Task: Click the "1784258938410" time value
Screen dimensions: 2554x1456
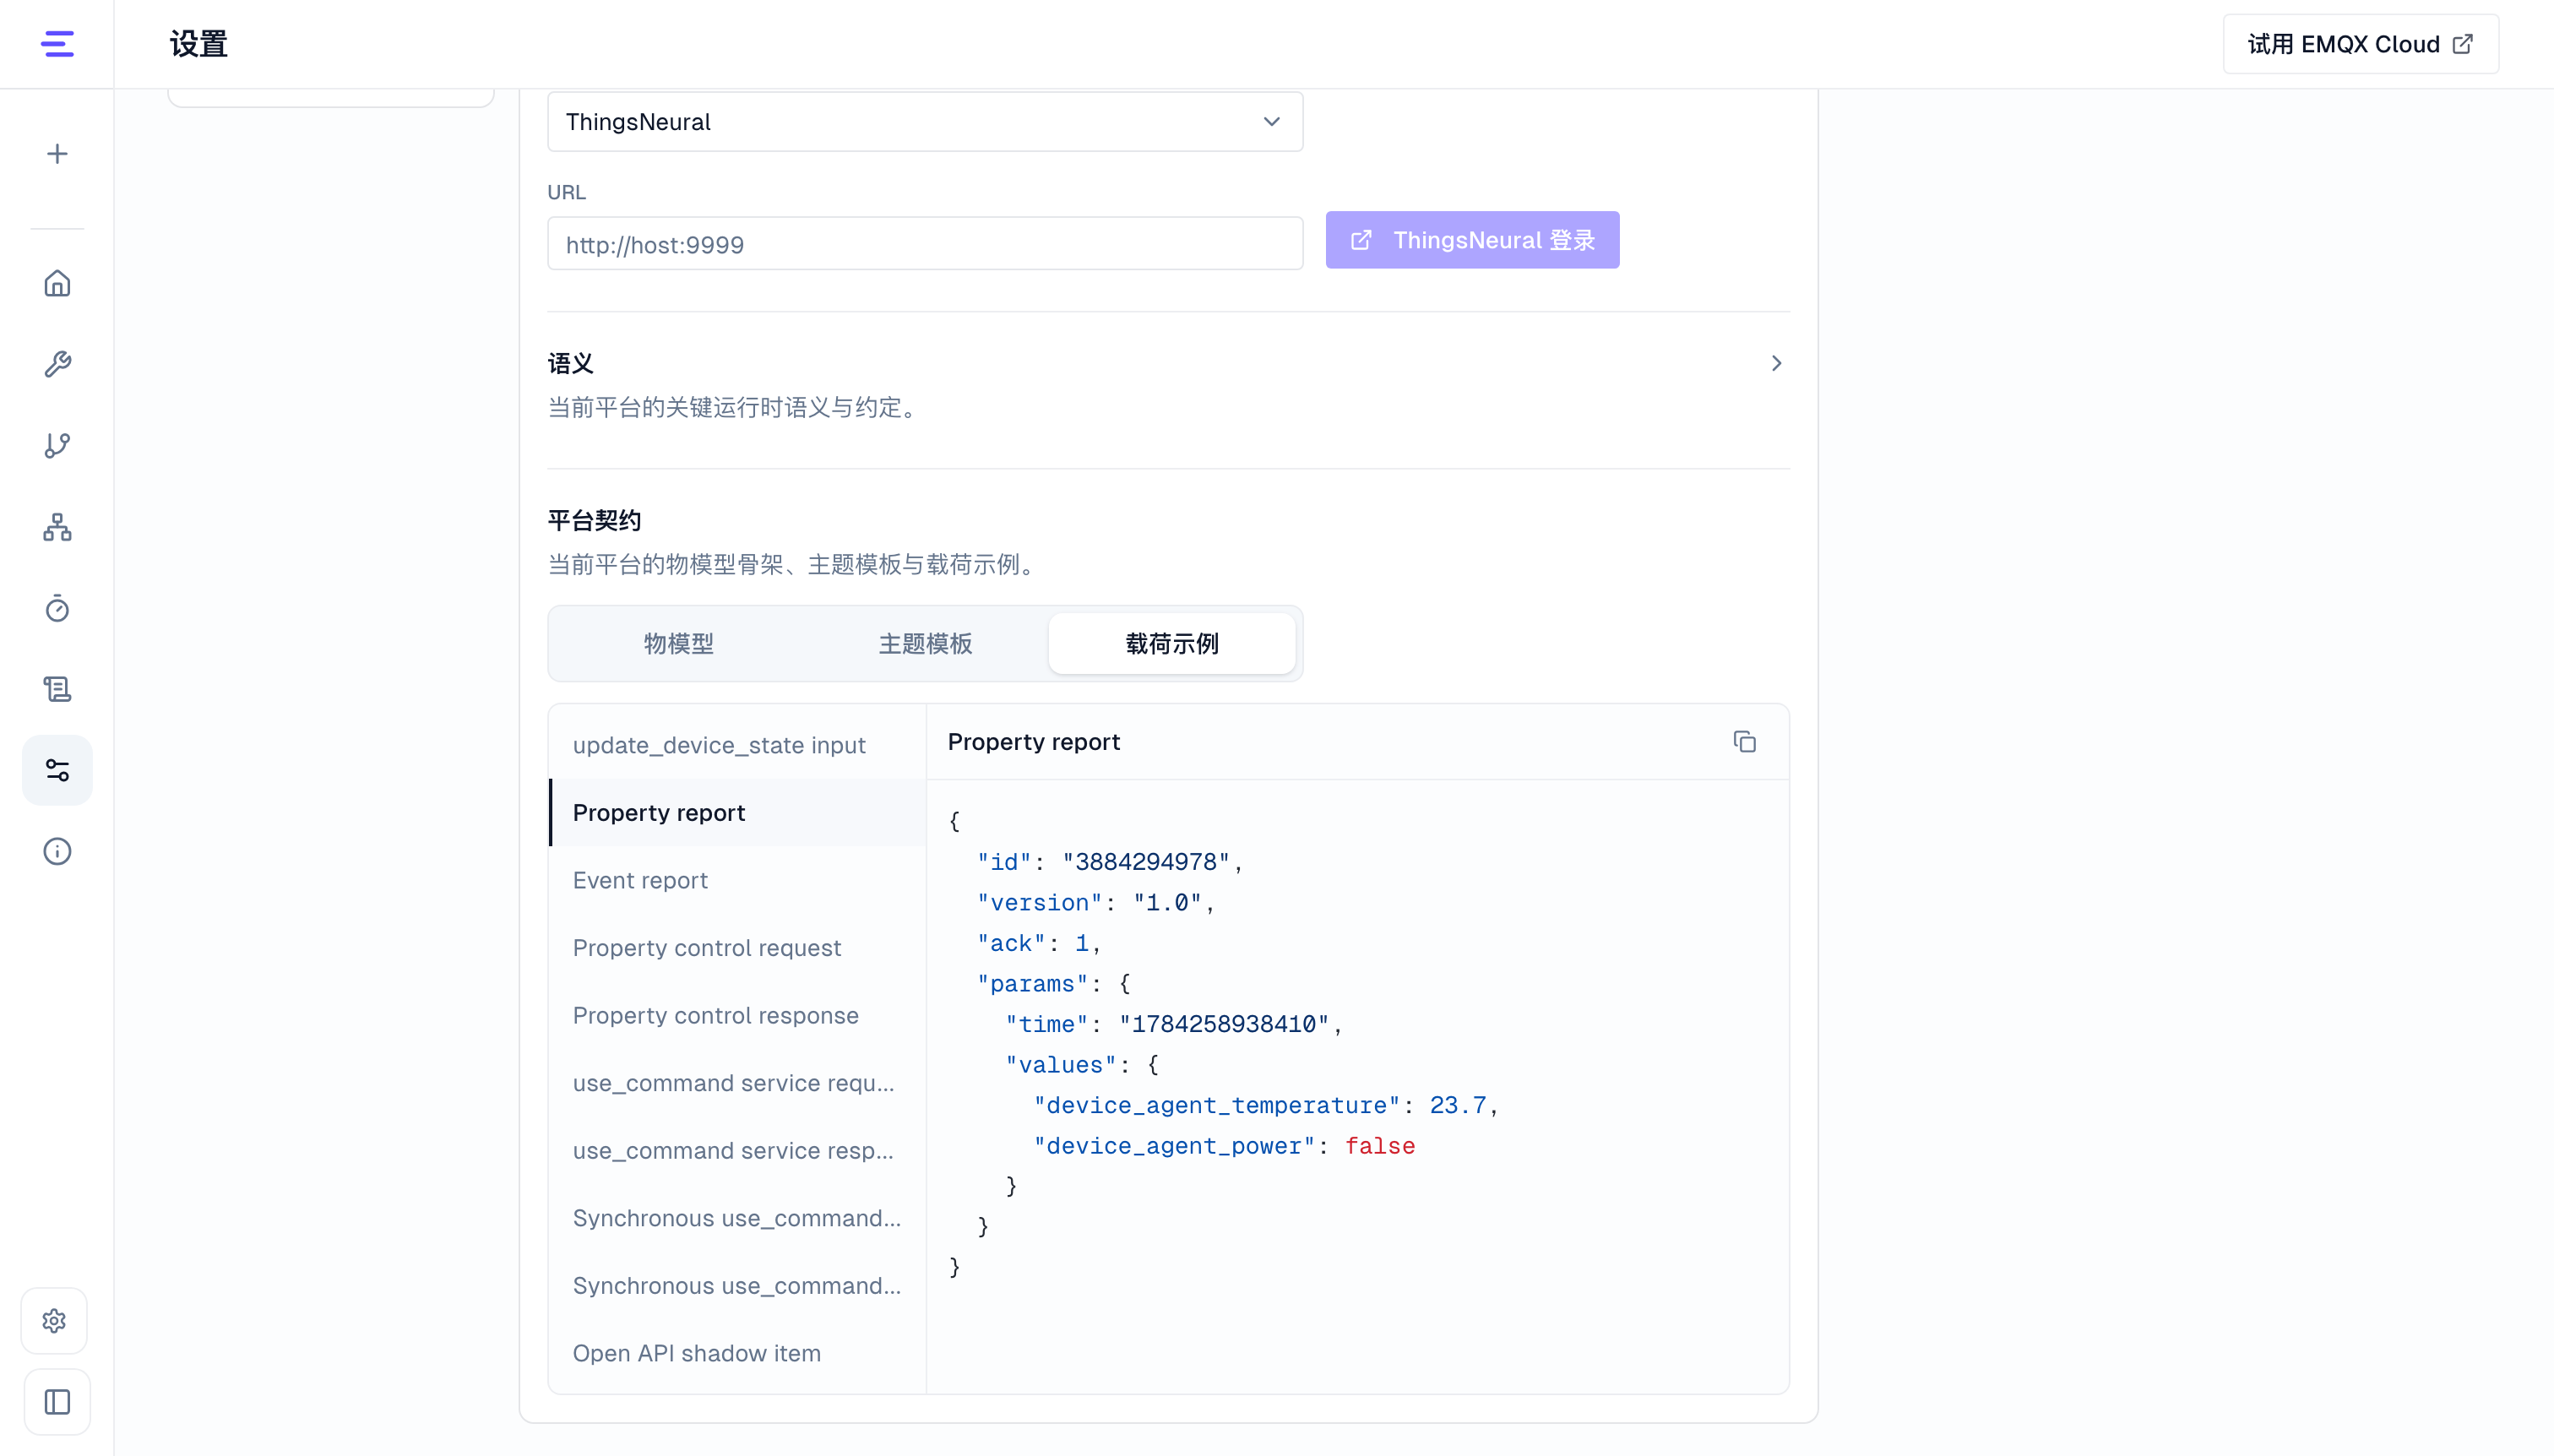Action: click(1224, 1025)
